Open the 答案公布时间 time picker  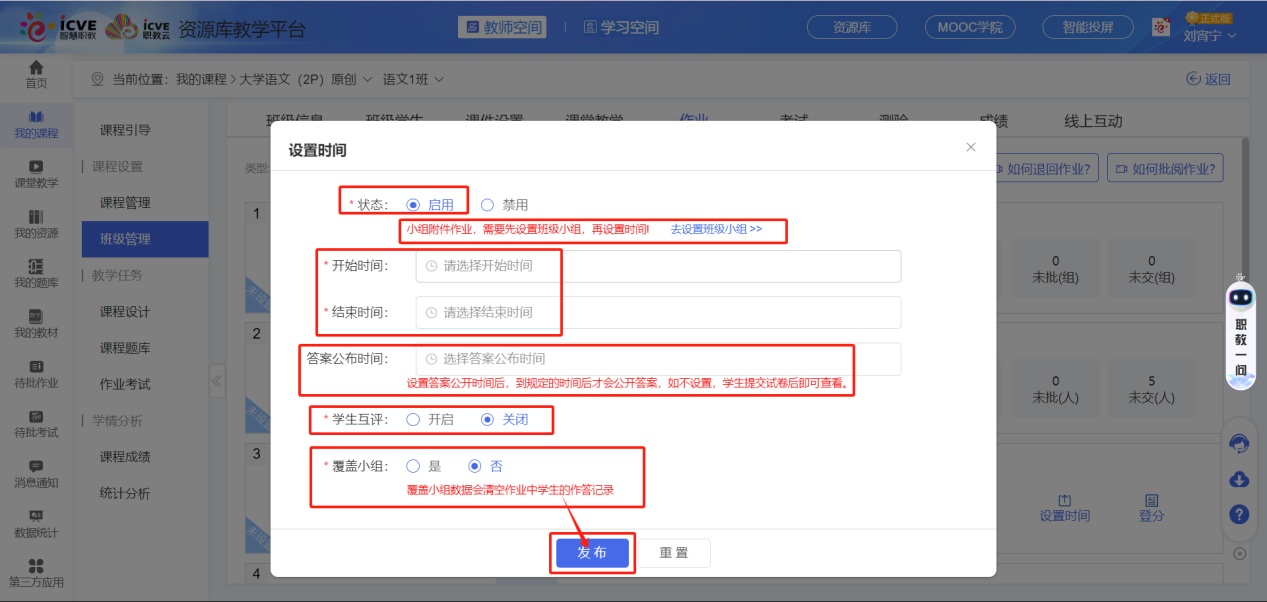(660, 358)
